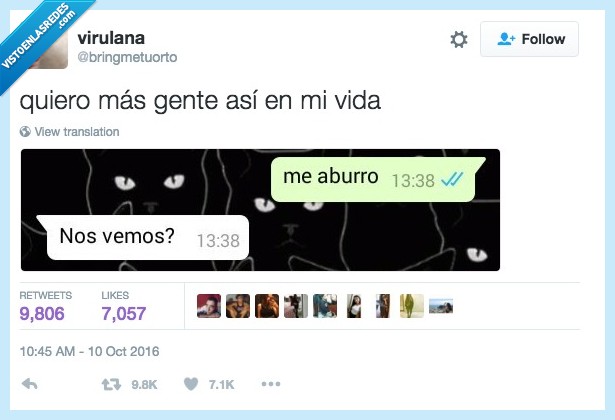Open the WhatsApp chat screenshot image
The width and height of the screenshot is (615, 420).
pyautogui.click(x=260, y=210)
